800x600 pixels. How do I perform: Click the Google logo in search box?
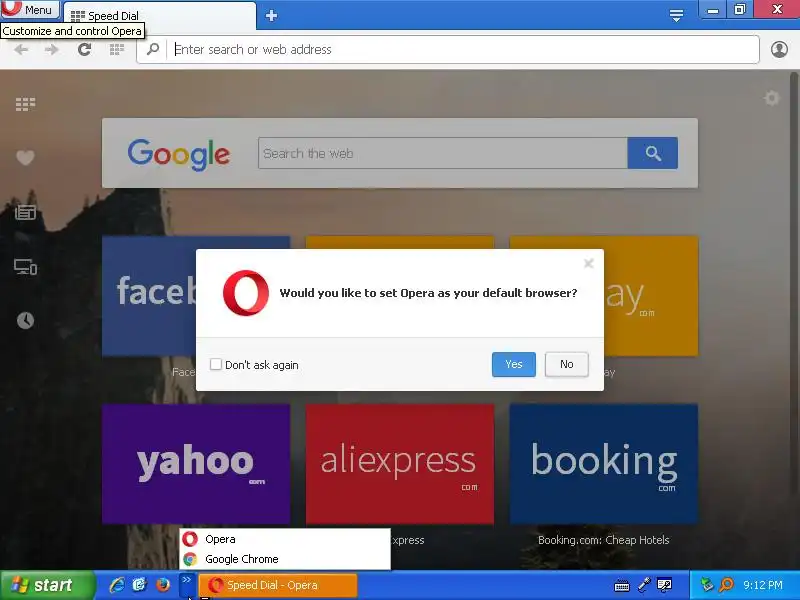point(179,154)
